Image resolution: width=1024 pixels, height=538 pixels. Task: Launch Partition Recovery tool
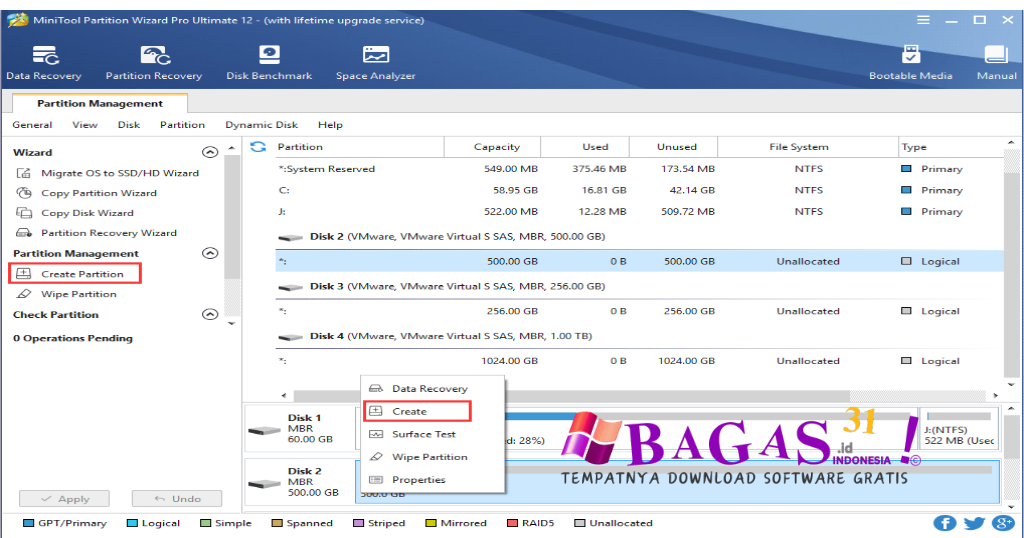[154, 63]
